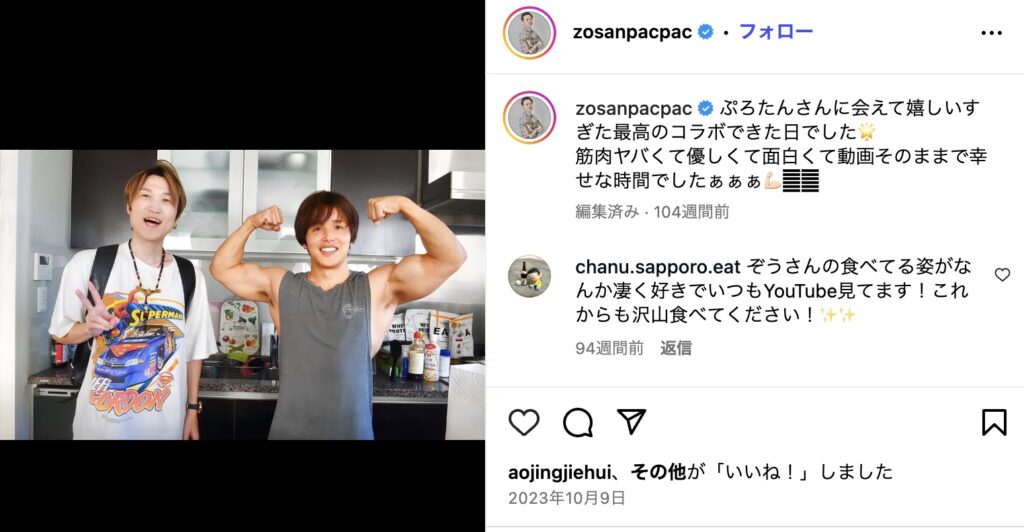Like the chanu.sapporo.eat comment heart
Image resolution: width=1024 pixels, height=532 pixels.
pos(1002,275)
